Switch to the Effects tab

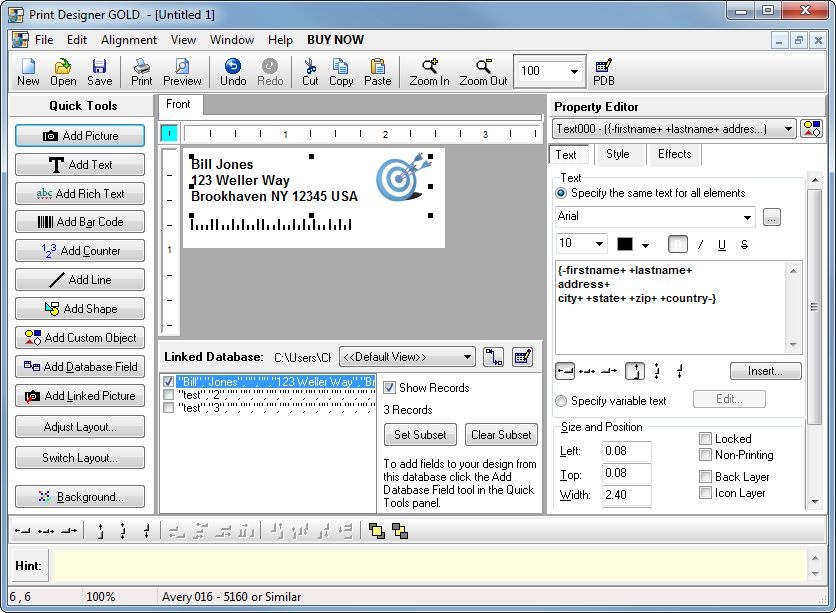coord(674,154)
